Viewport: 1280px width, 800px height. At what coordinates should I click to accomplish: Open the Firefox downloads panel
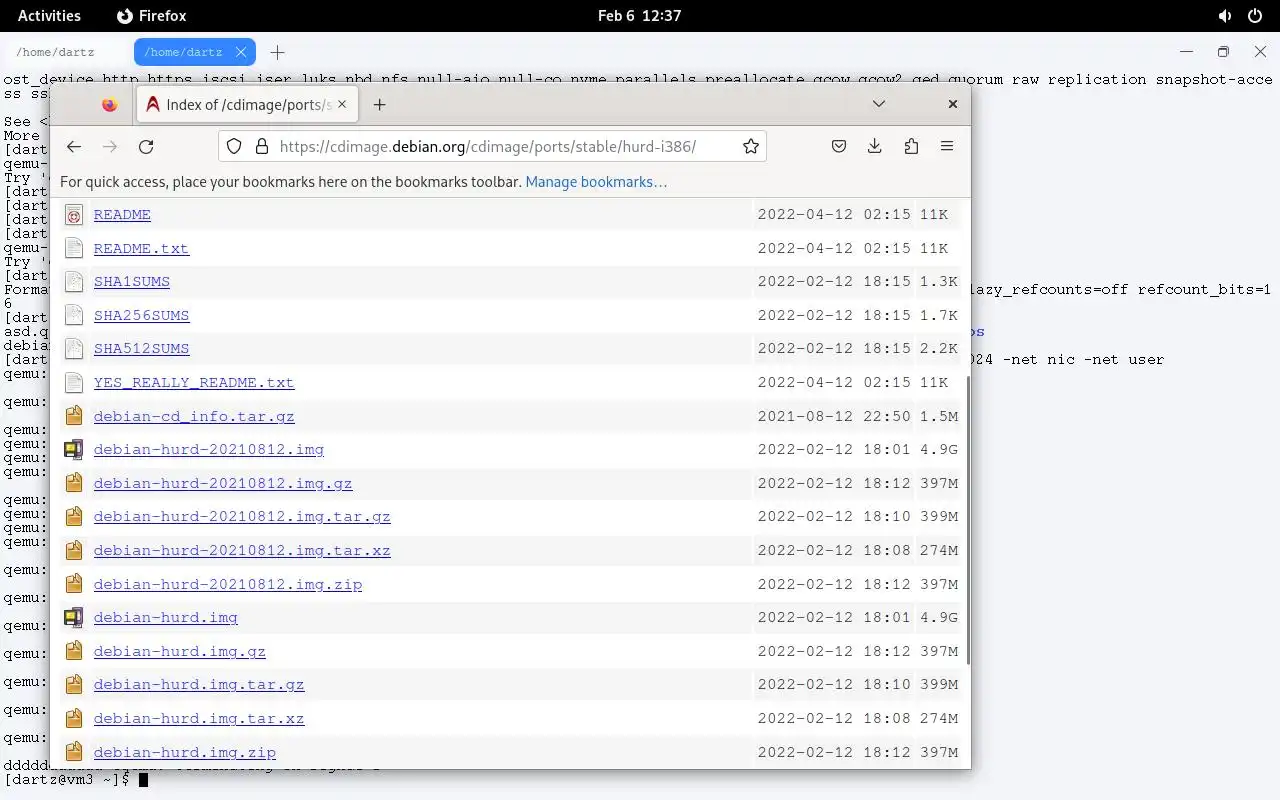[874, 146]
